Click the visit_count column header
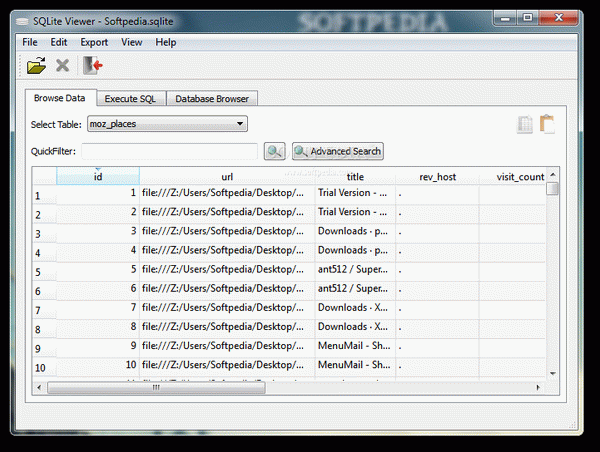Viewport: 600px width, 452px height. pyautogui.click(x=513, y=176)
